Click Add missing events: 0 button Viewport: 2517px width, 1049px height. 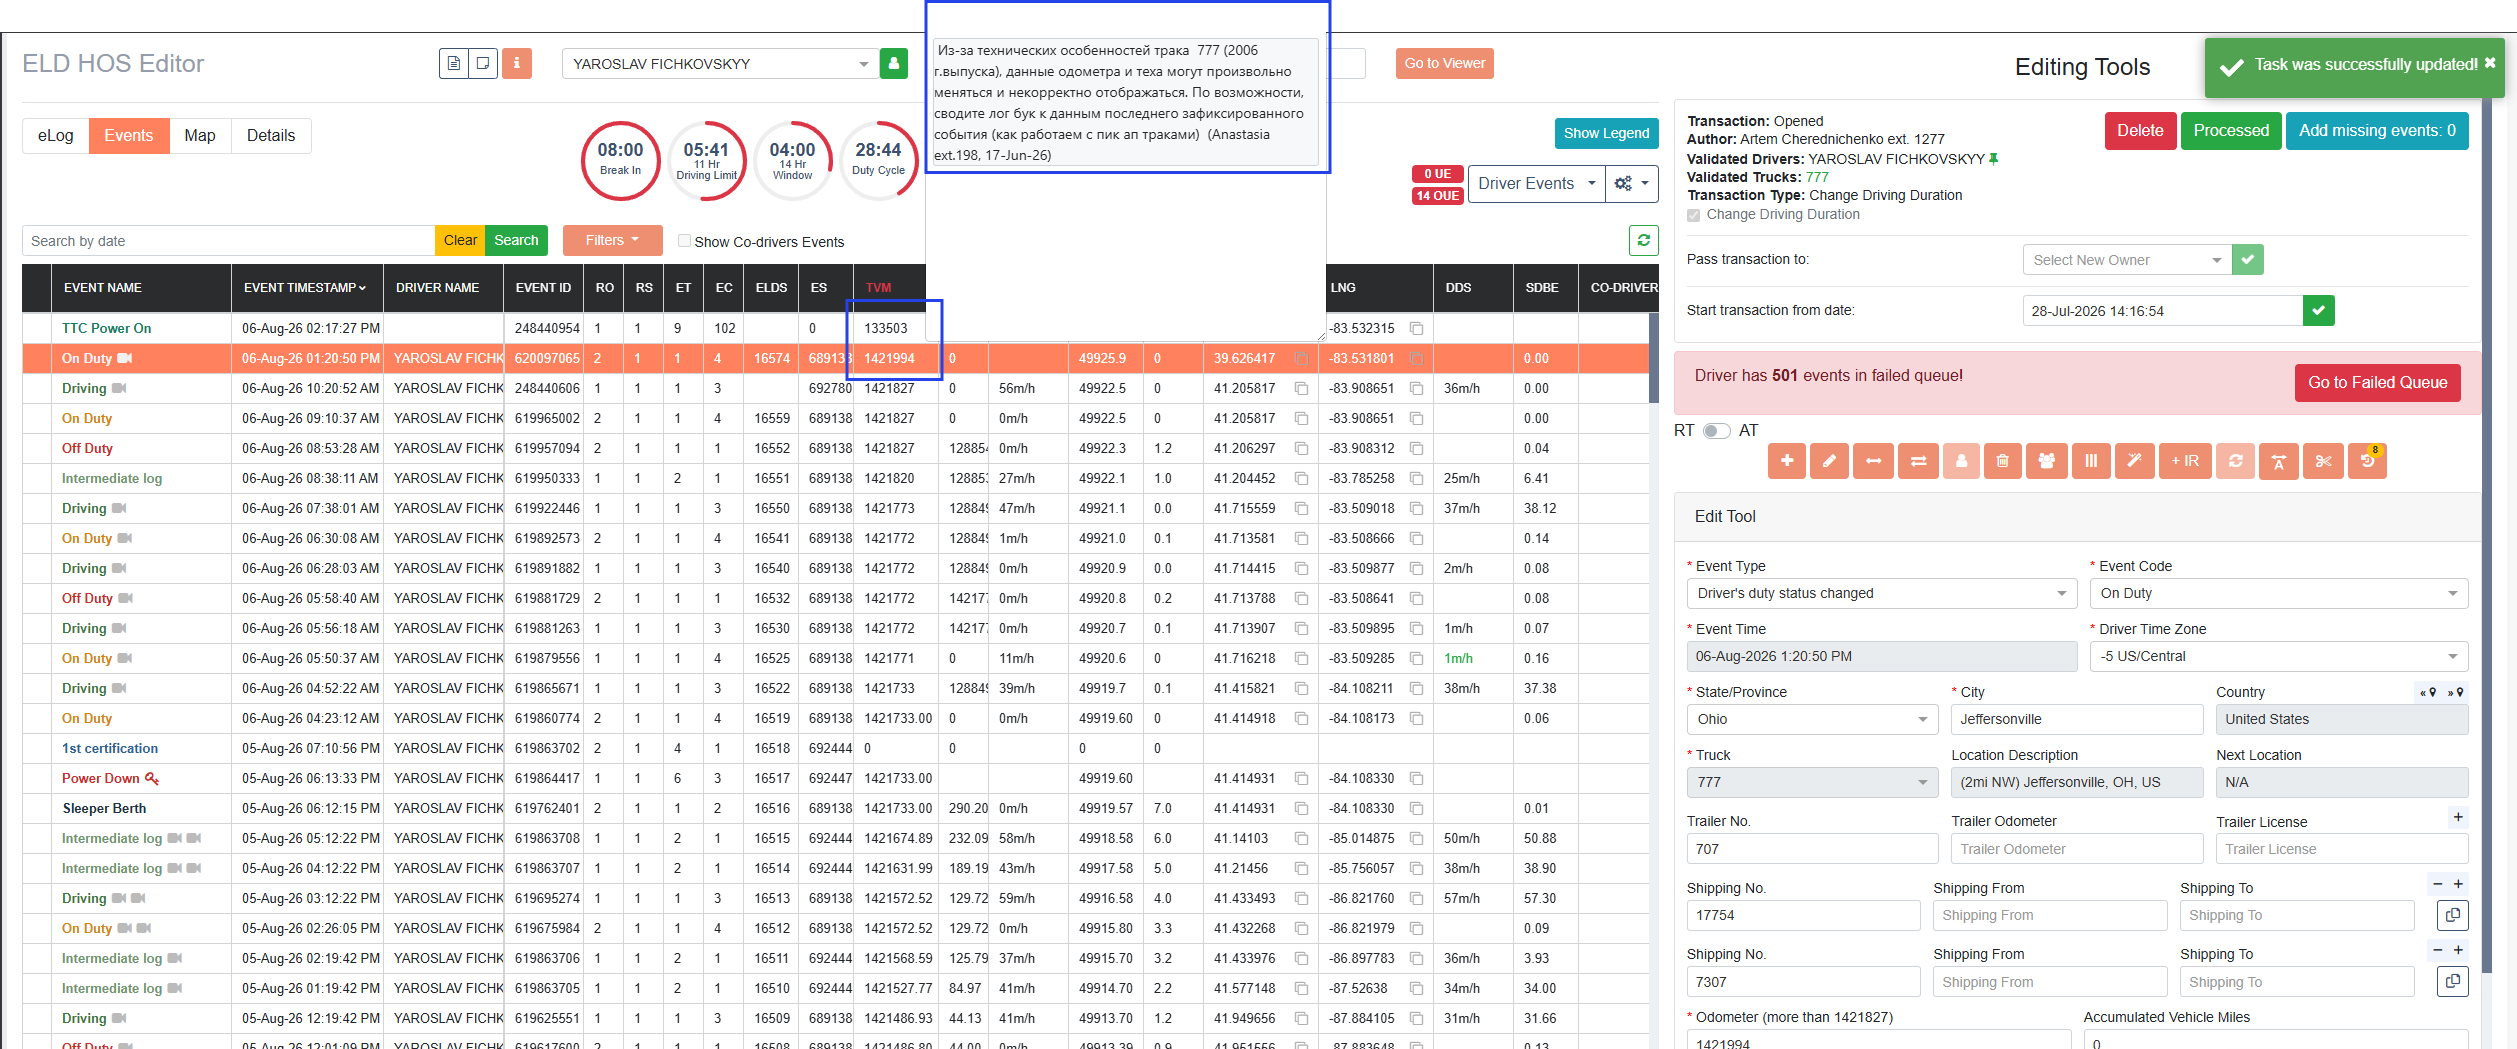(2377, 131)
